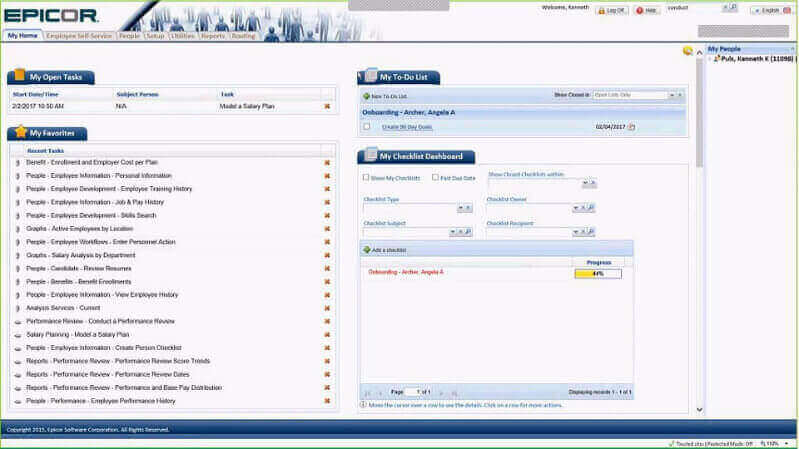Click the search icon for Checklist Subject
The height and width of the screenshot is (449, 799).
coord(468,232)
